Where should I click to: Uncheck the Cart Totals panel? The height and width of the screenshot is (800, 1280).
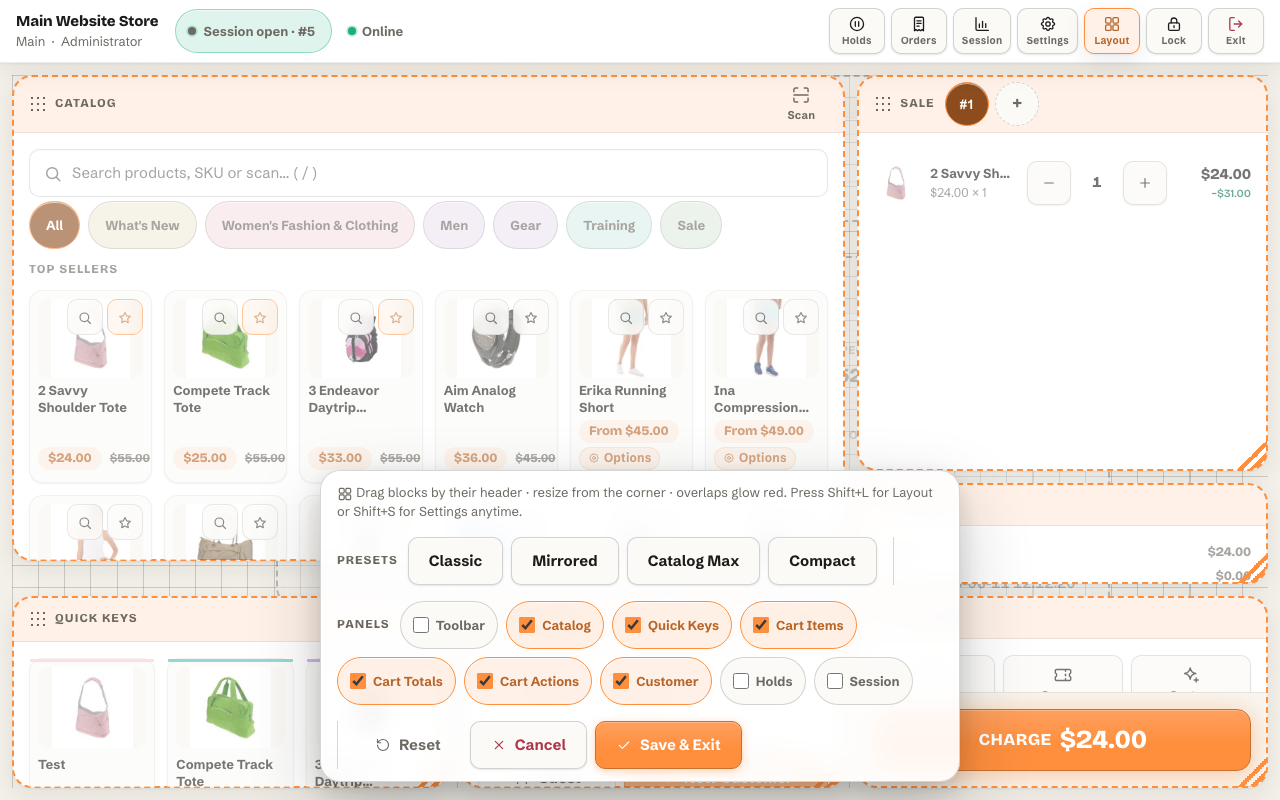coord(358,681)
